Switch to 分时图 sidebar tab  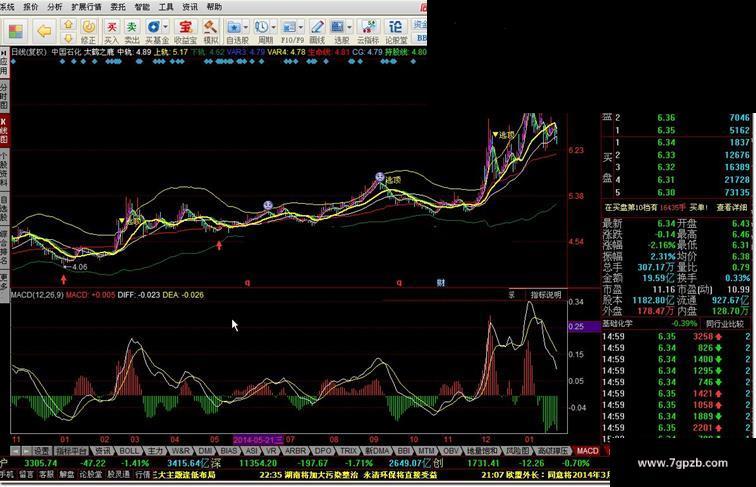(4, 96)
